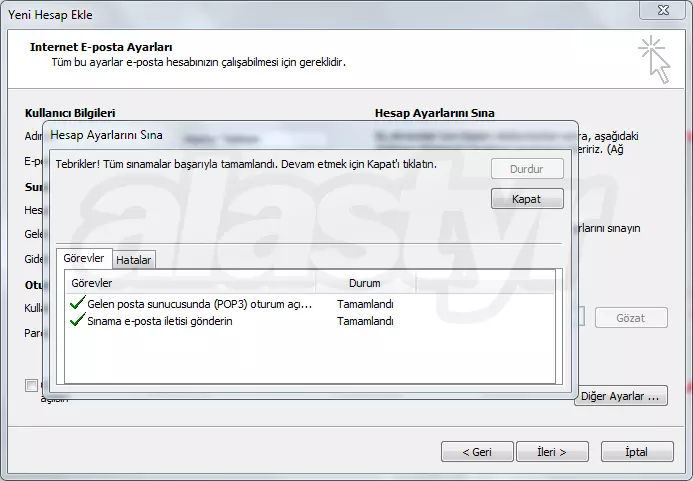Click the Kapat button
693x481 pixels.
tap(527, 199)
